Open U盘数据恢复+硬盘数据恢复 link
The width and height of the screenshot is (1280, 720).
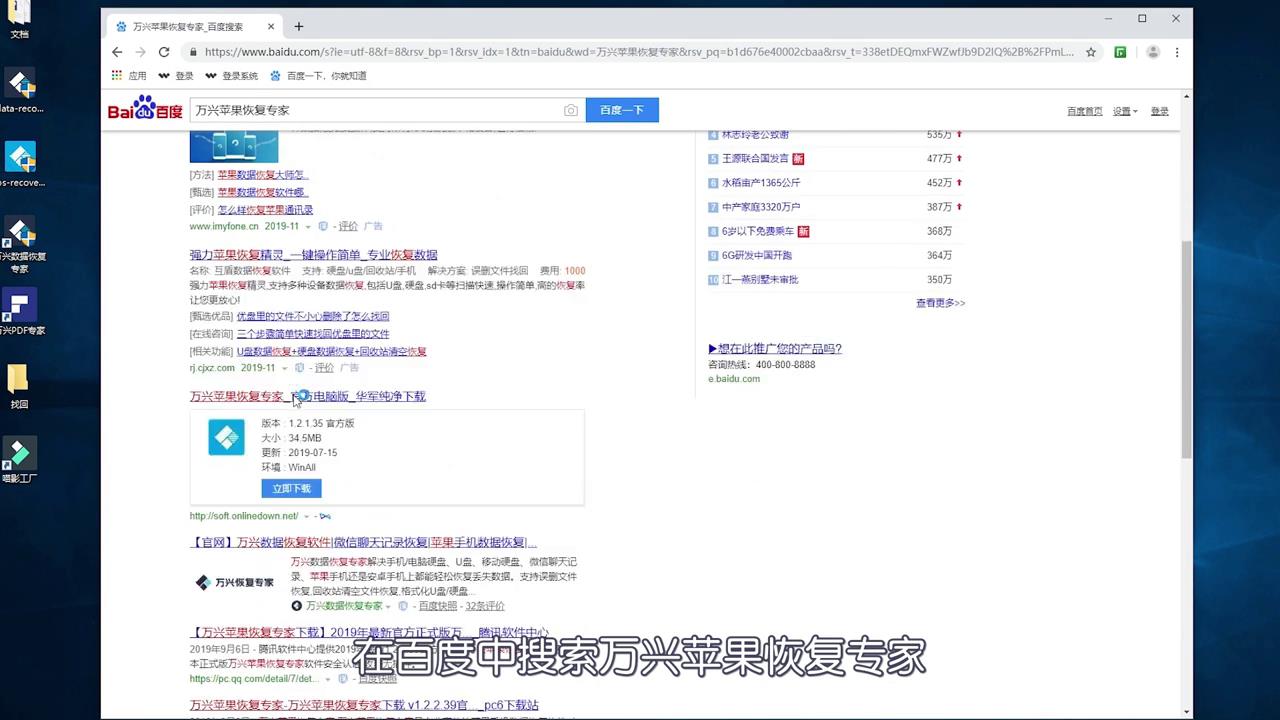332,352
